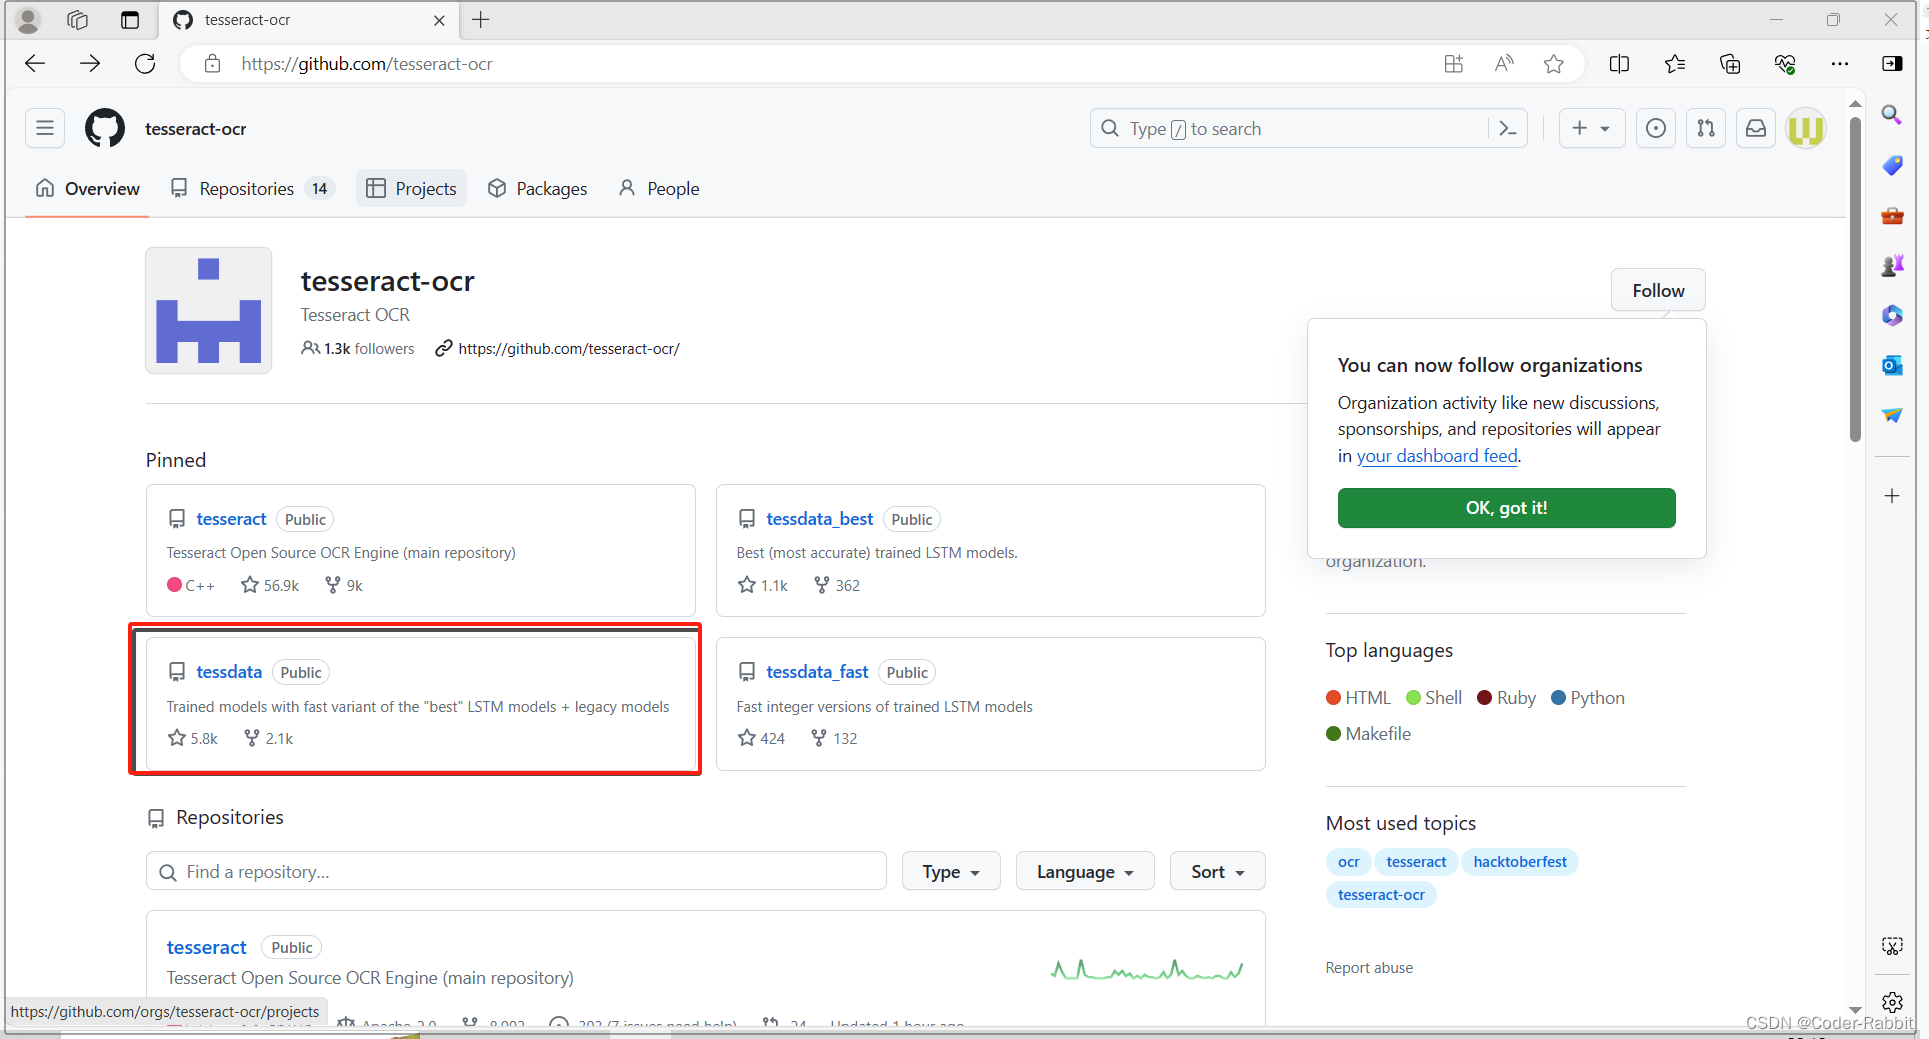The height and width of the screenshot is (1039, 1929).
Task: Open the Notifications inbox icon
Action: pos(1756,128)
